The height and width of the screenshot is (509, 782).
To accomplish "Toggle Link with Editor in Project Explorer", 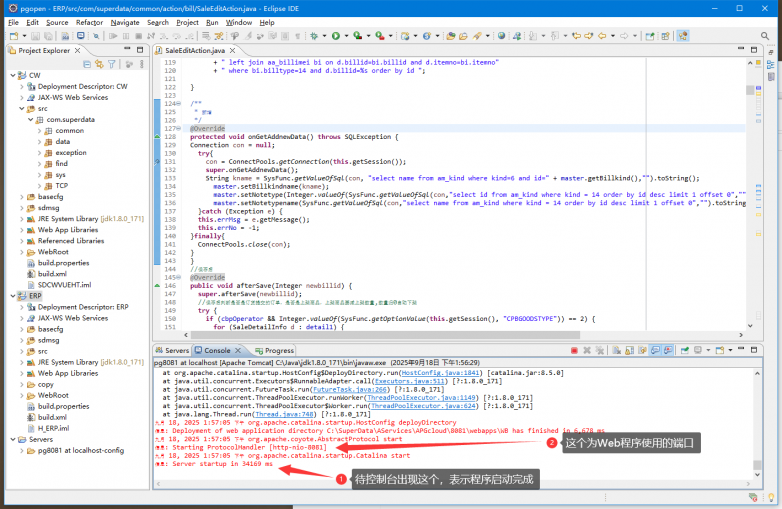I will [x=100, y=64].
